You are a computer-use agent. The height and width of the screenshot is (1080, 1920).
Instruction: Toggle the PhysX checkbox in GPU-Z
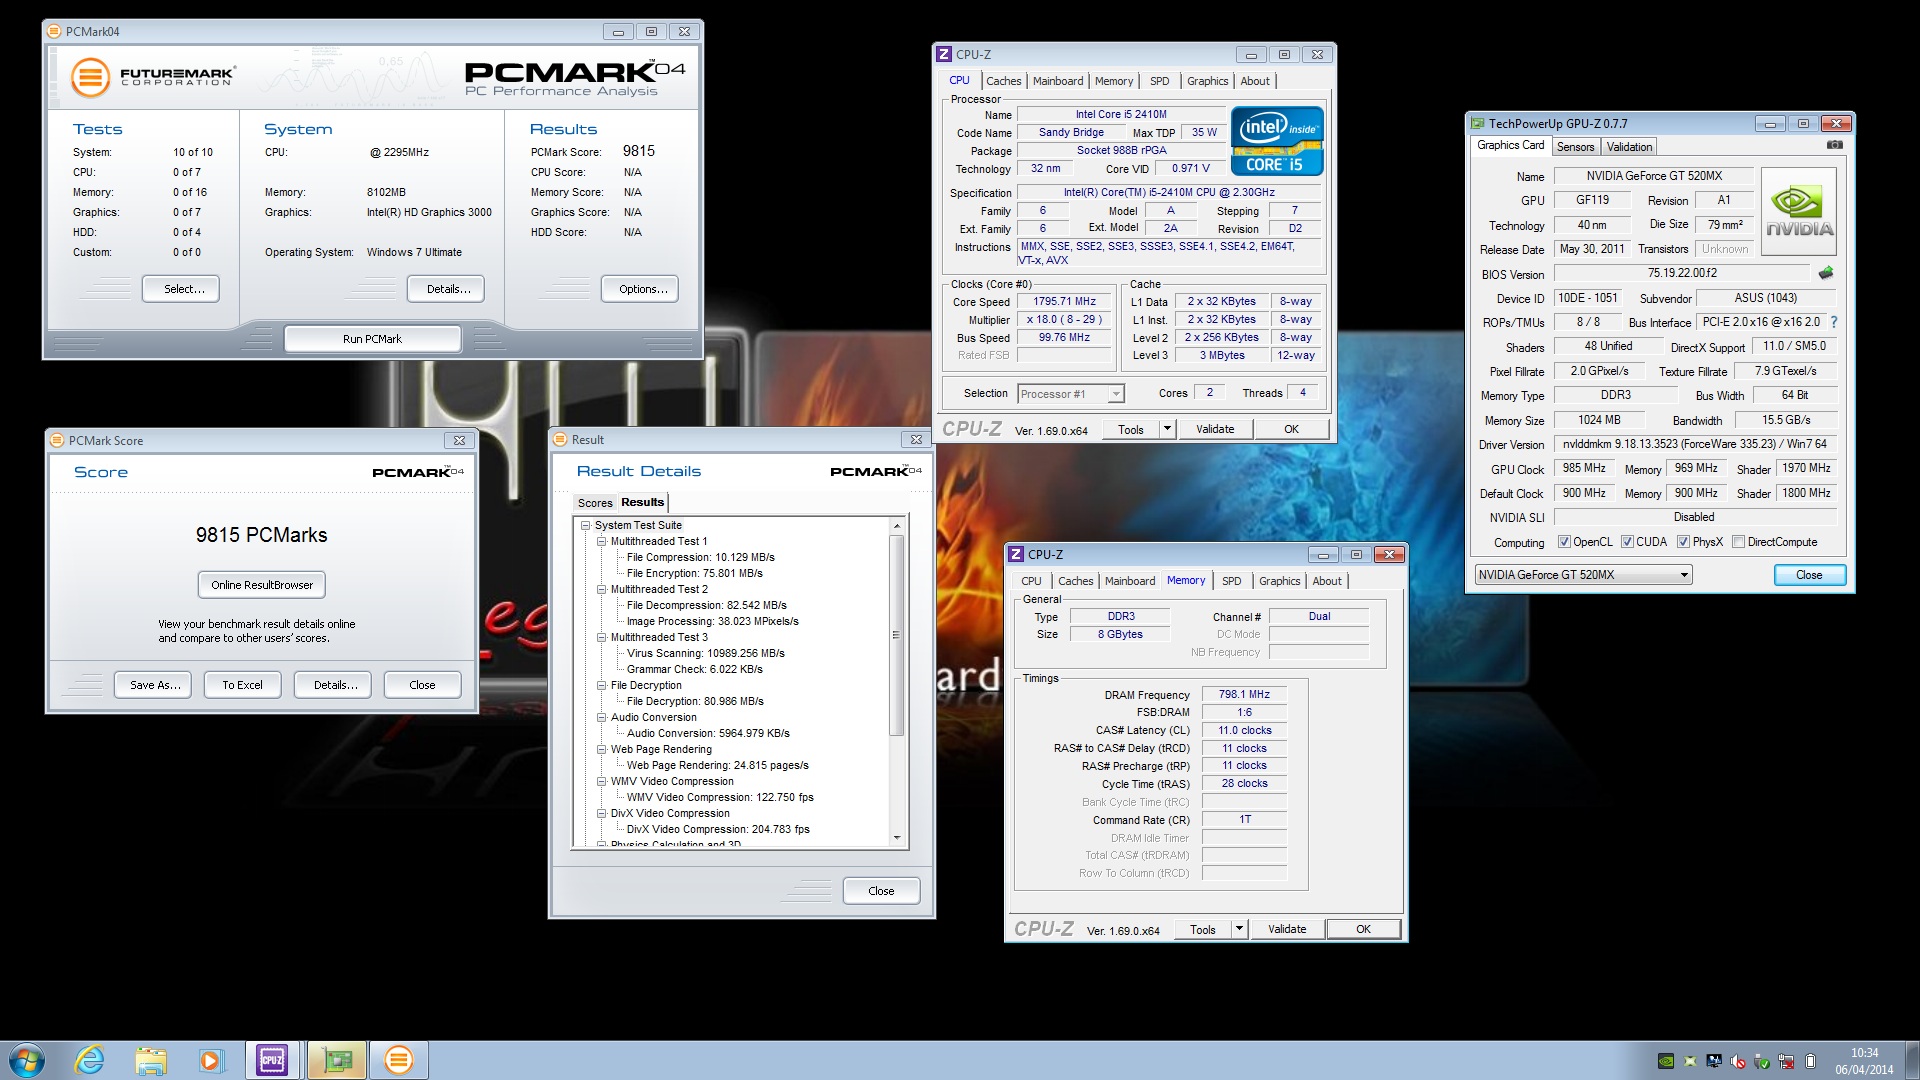1684,542
